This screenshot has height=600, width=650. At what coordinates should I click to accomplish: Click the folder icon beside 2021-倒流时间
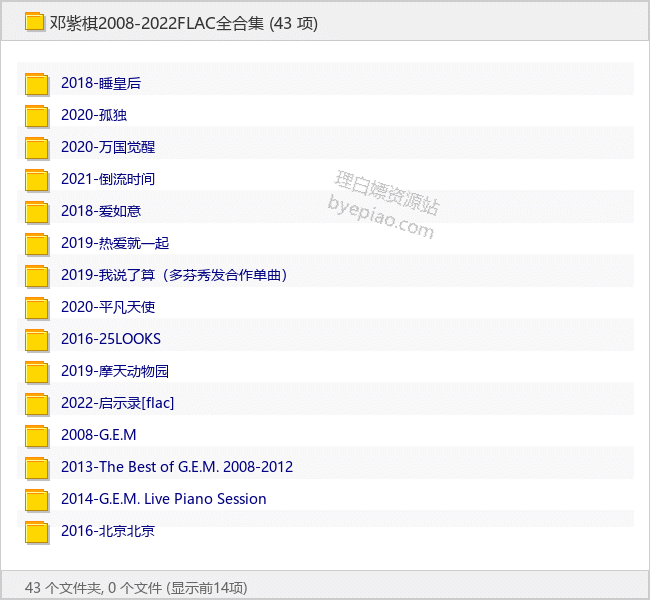[37, 180]
